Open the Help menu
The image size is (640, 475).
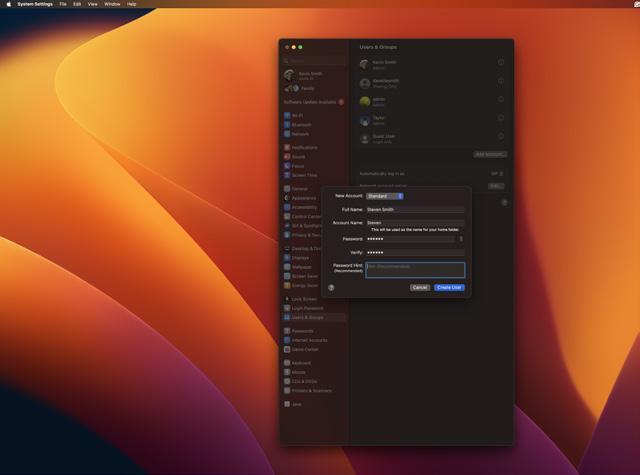(x=131, y=4)
